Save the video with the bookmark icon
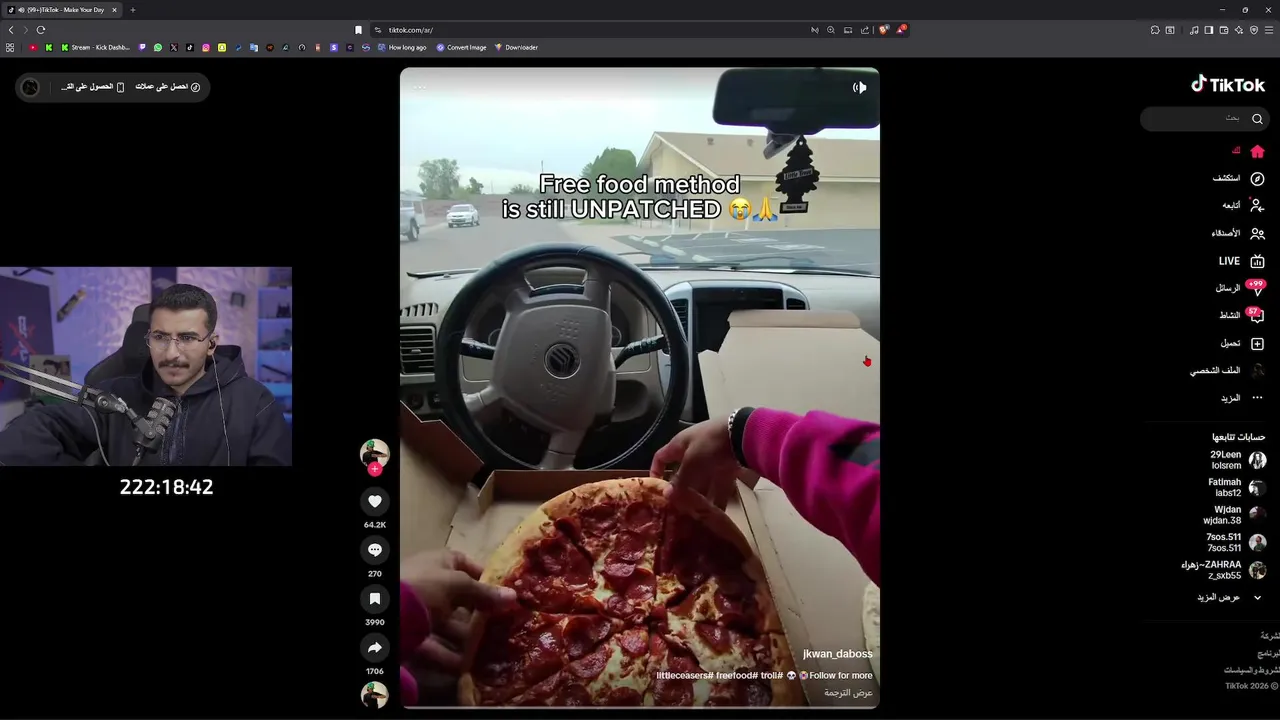 pos(375,598)
